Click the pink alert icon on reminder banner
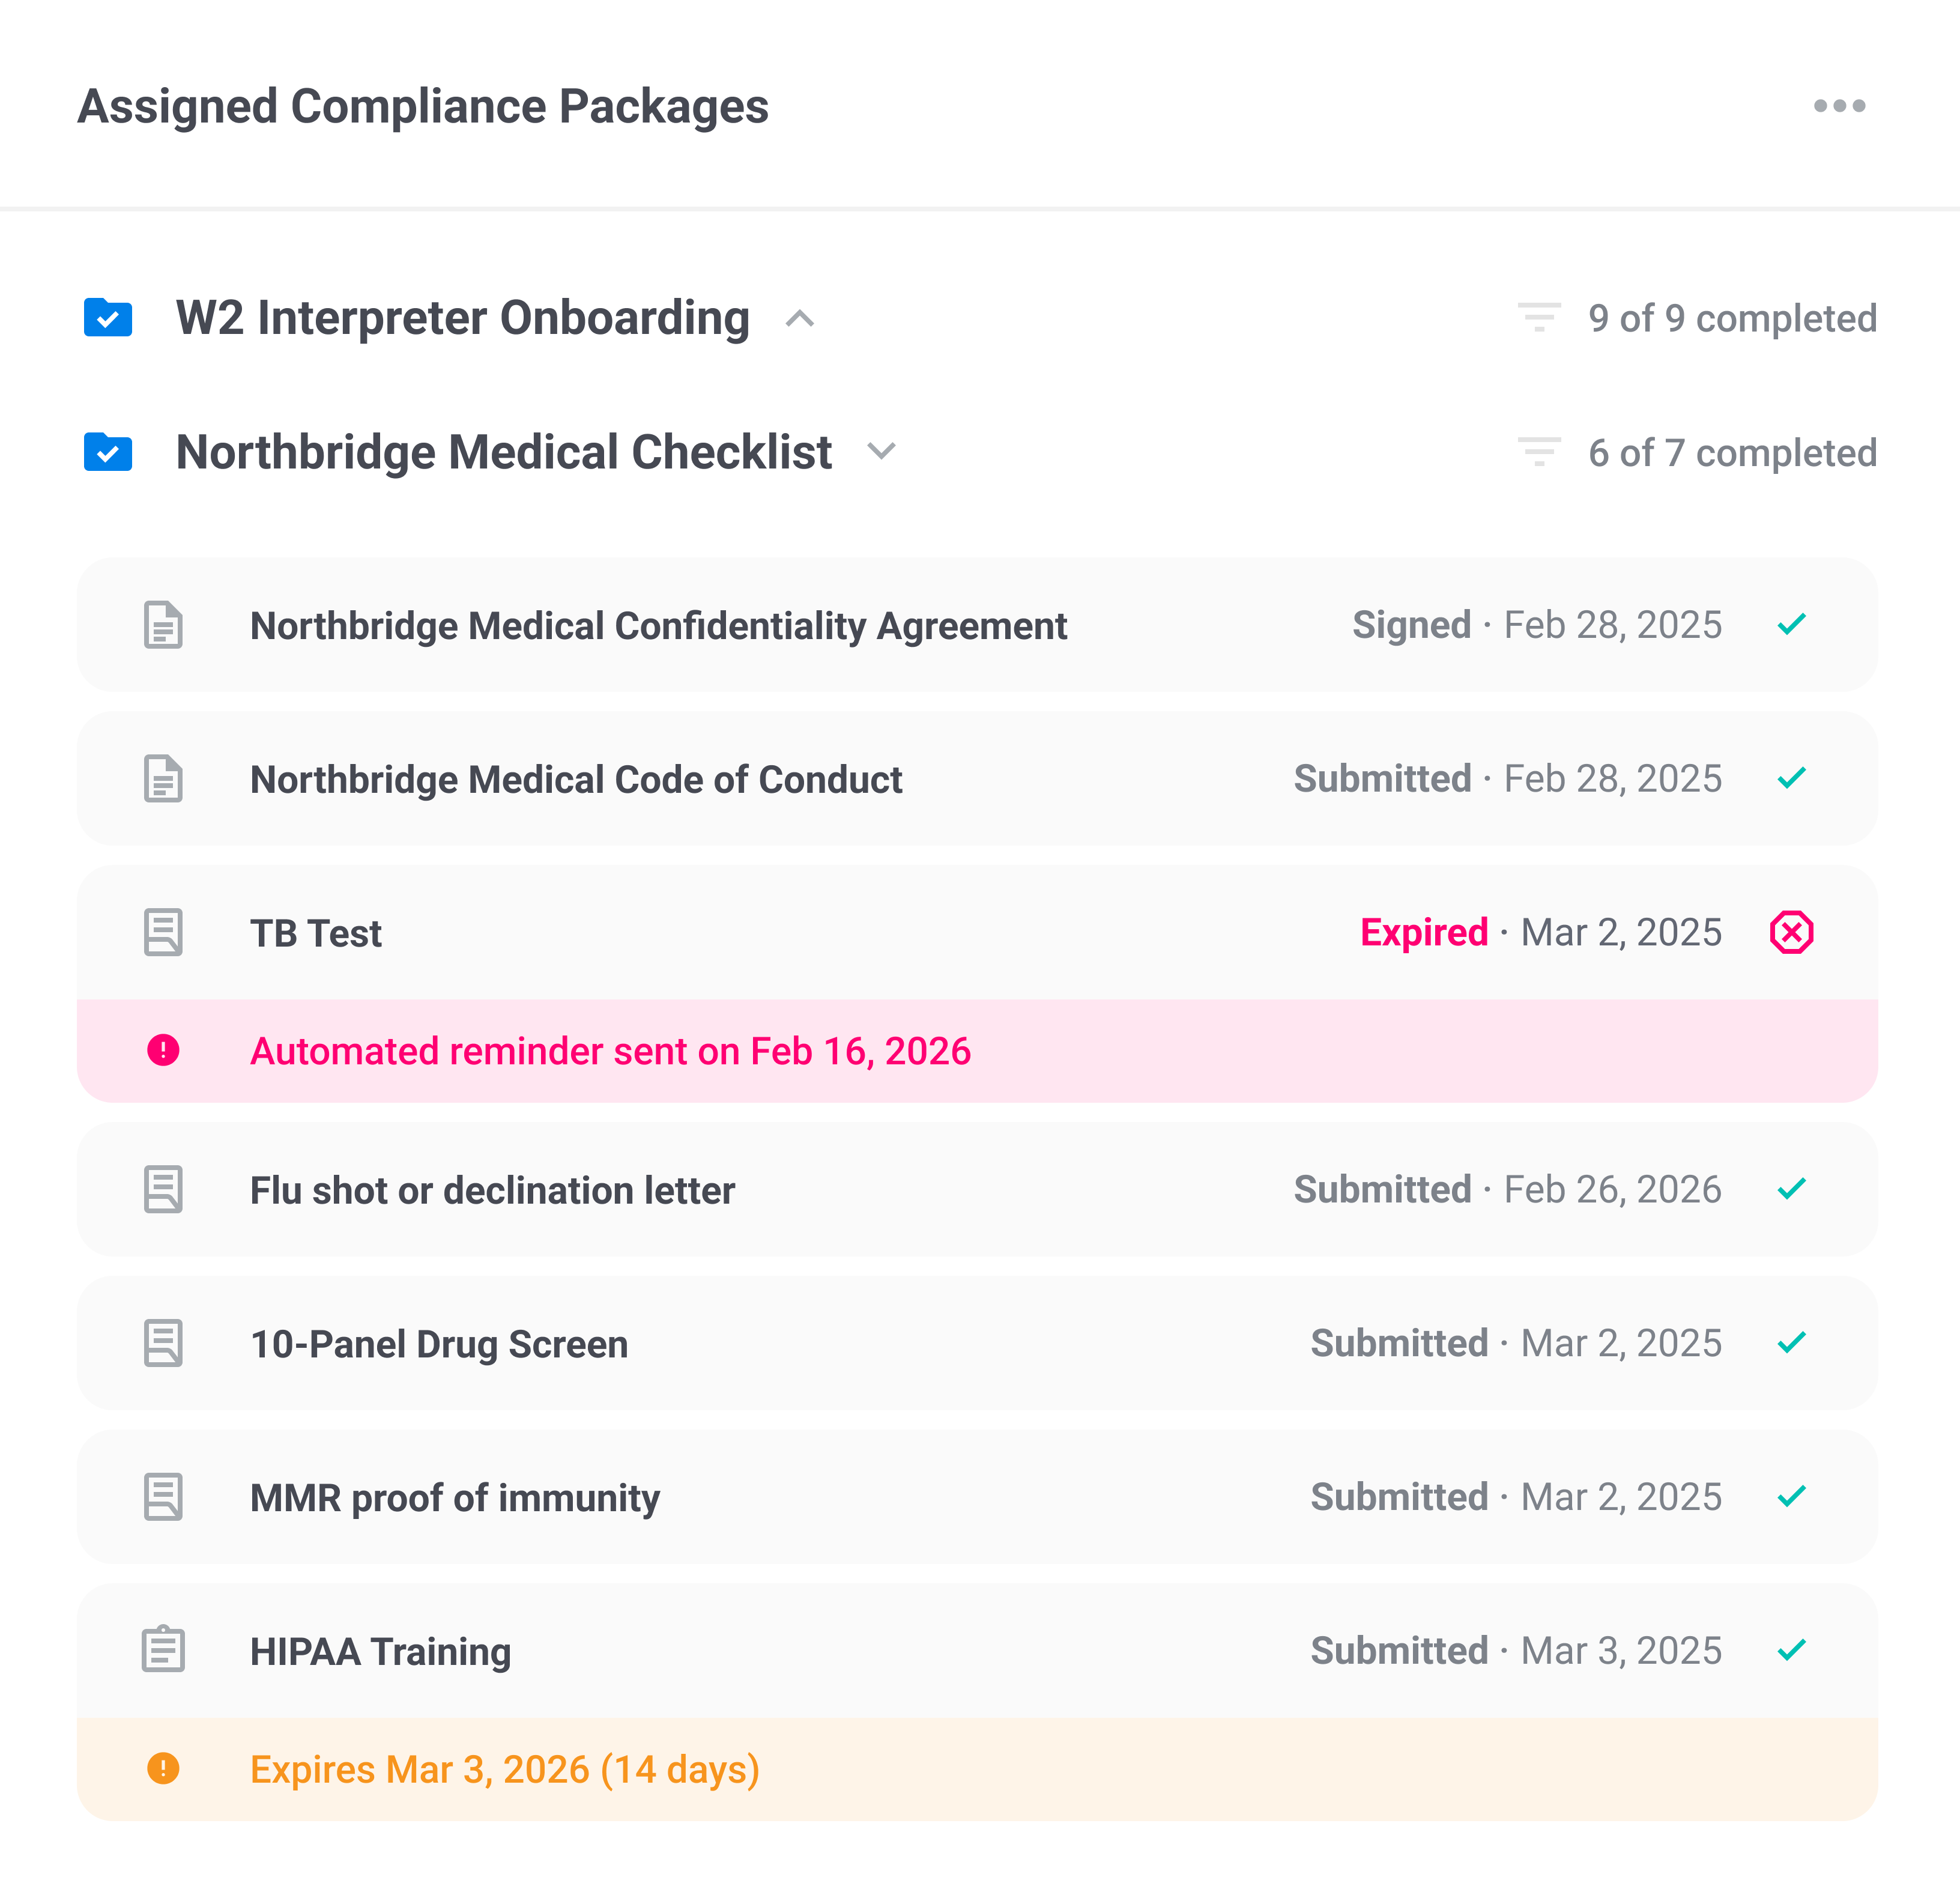 163,1050
